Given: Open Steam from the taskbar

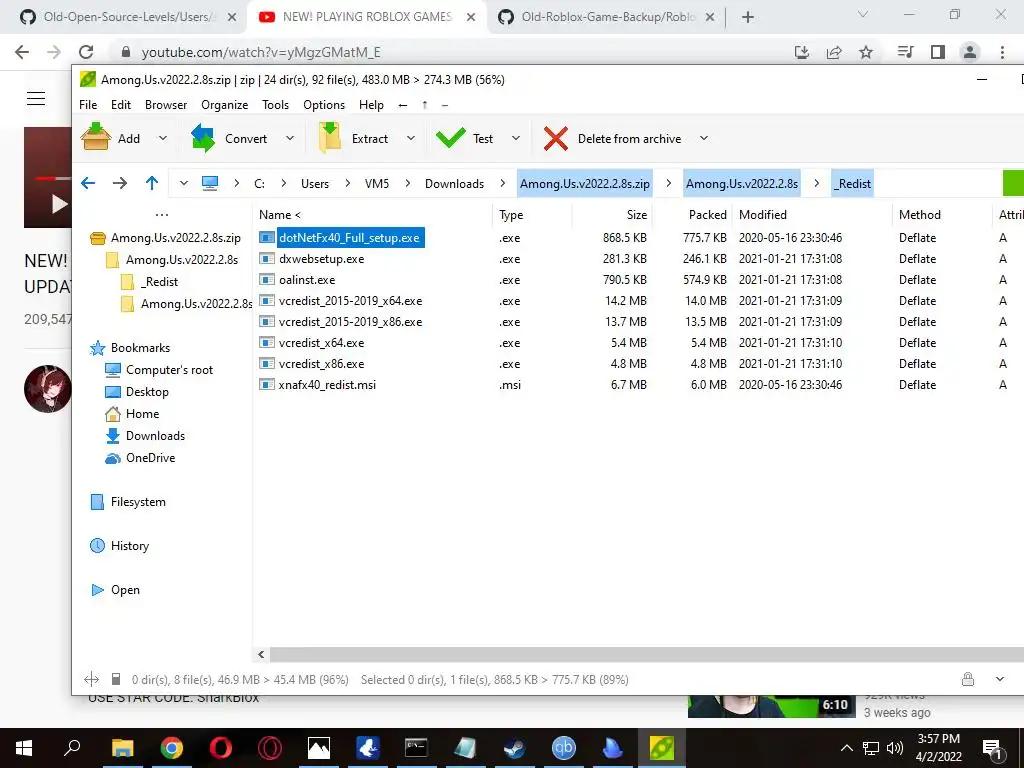Looking at the screenshot, I should [x=514, y=748].
